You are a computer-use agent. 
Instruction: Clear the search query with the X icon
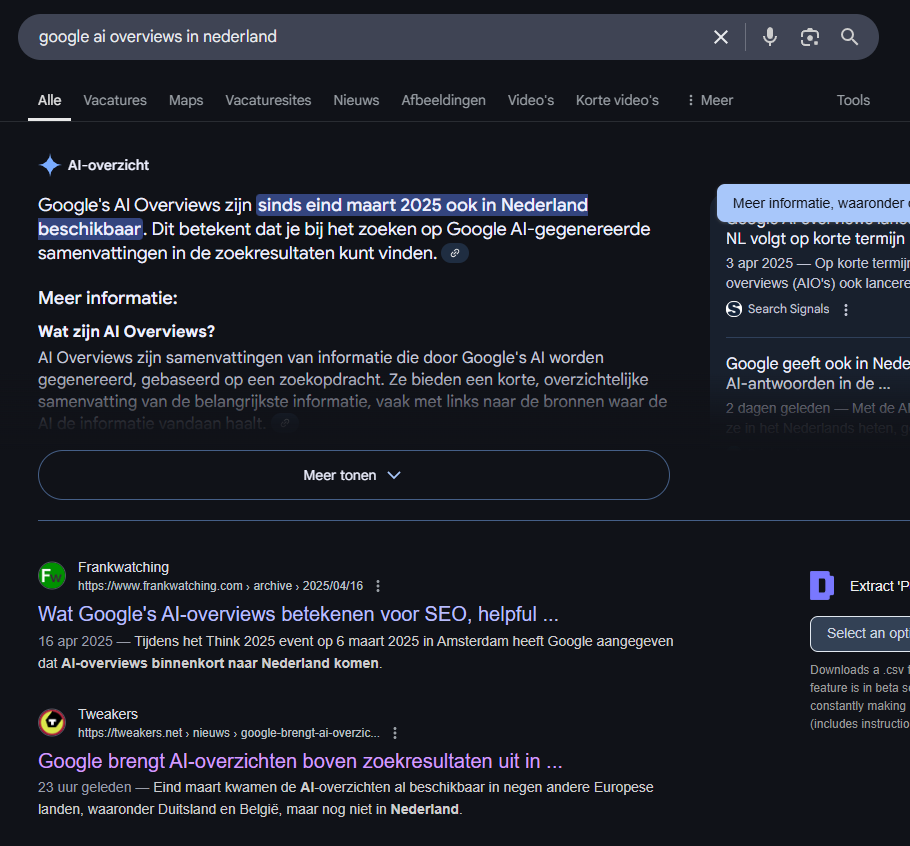coord(721,37)
